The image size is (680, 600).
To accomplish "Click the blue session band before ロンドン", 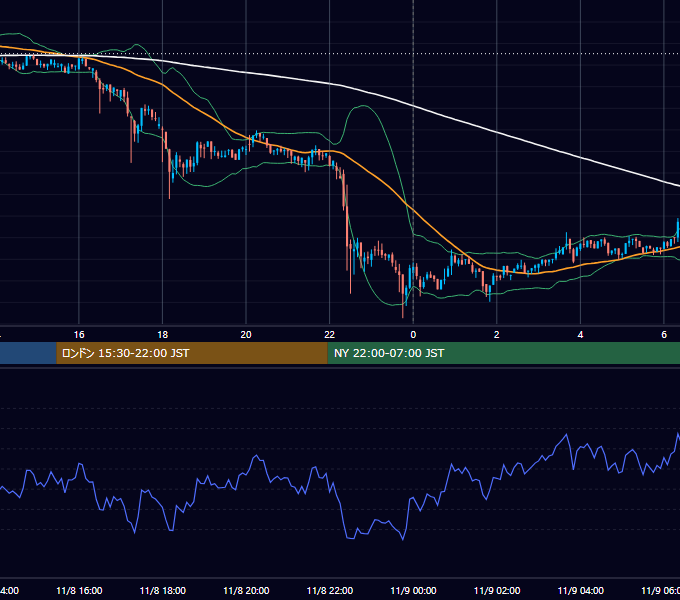I will pyautogui.click(x=28, y=353).
